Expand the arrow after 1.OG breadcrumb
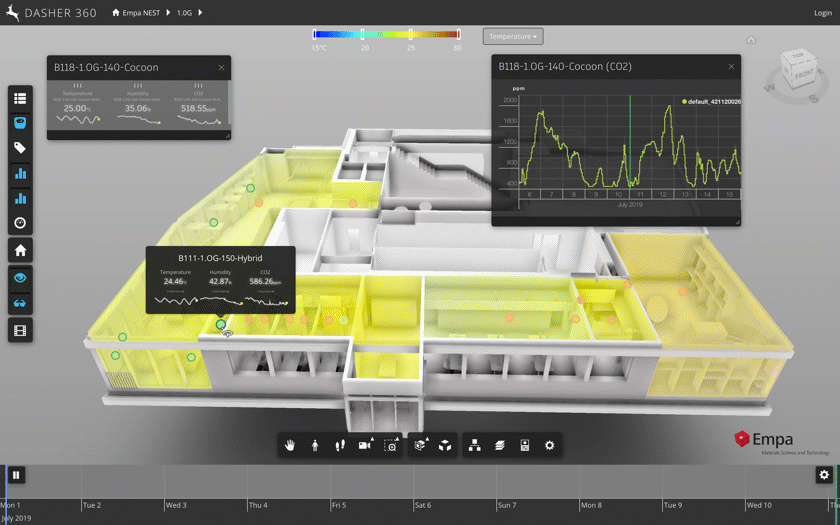 click(200, 13)
